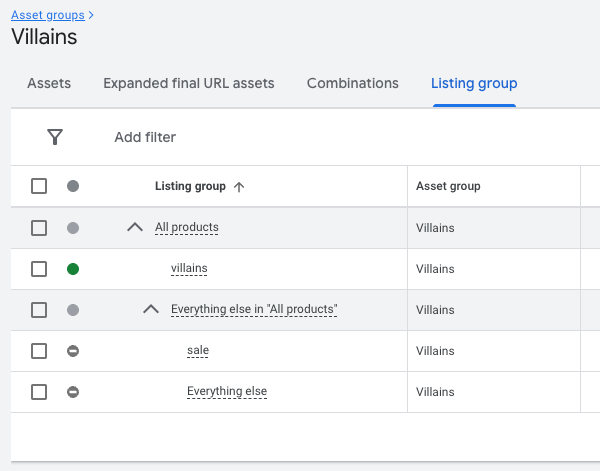Click the filter funnel icon
The width and height of the screenshot is (600, 471).
[55, 137]
